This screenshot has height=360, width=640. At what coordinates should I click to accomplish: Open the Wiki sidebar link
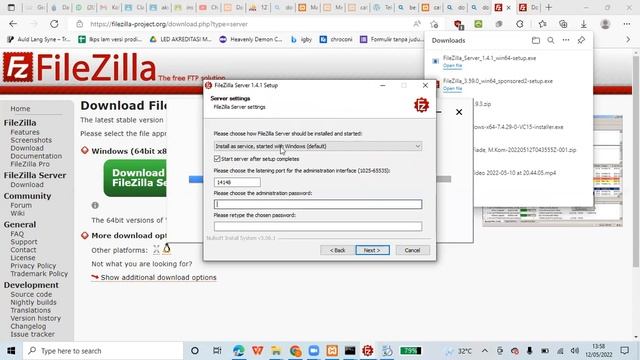tap(18, 213)
